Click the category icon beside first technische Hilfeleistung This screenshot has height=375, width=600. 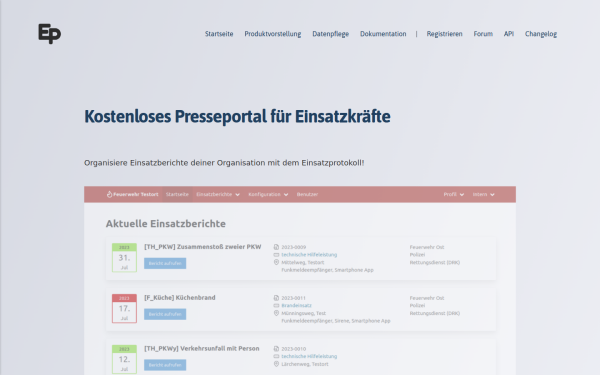276,255
